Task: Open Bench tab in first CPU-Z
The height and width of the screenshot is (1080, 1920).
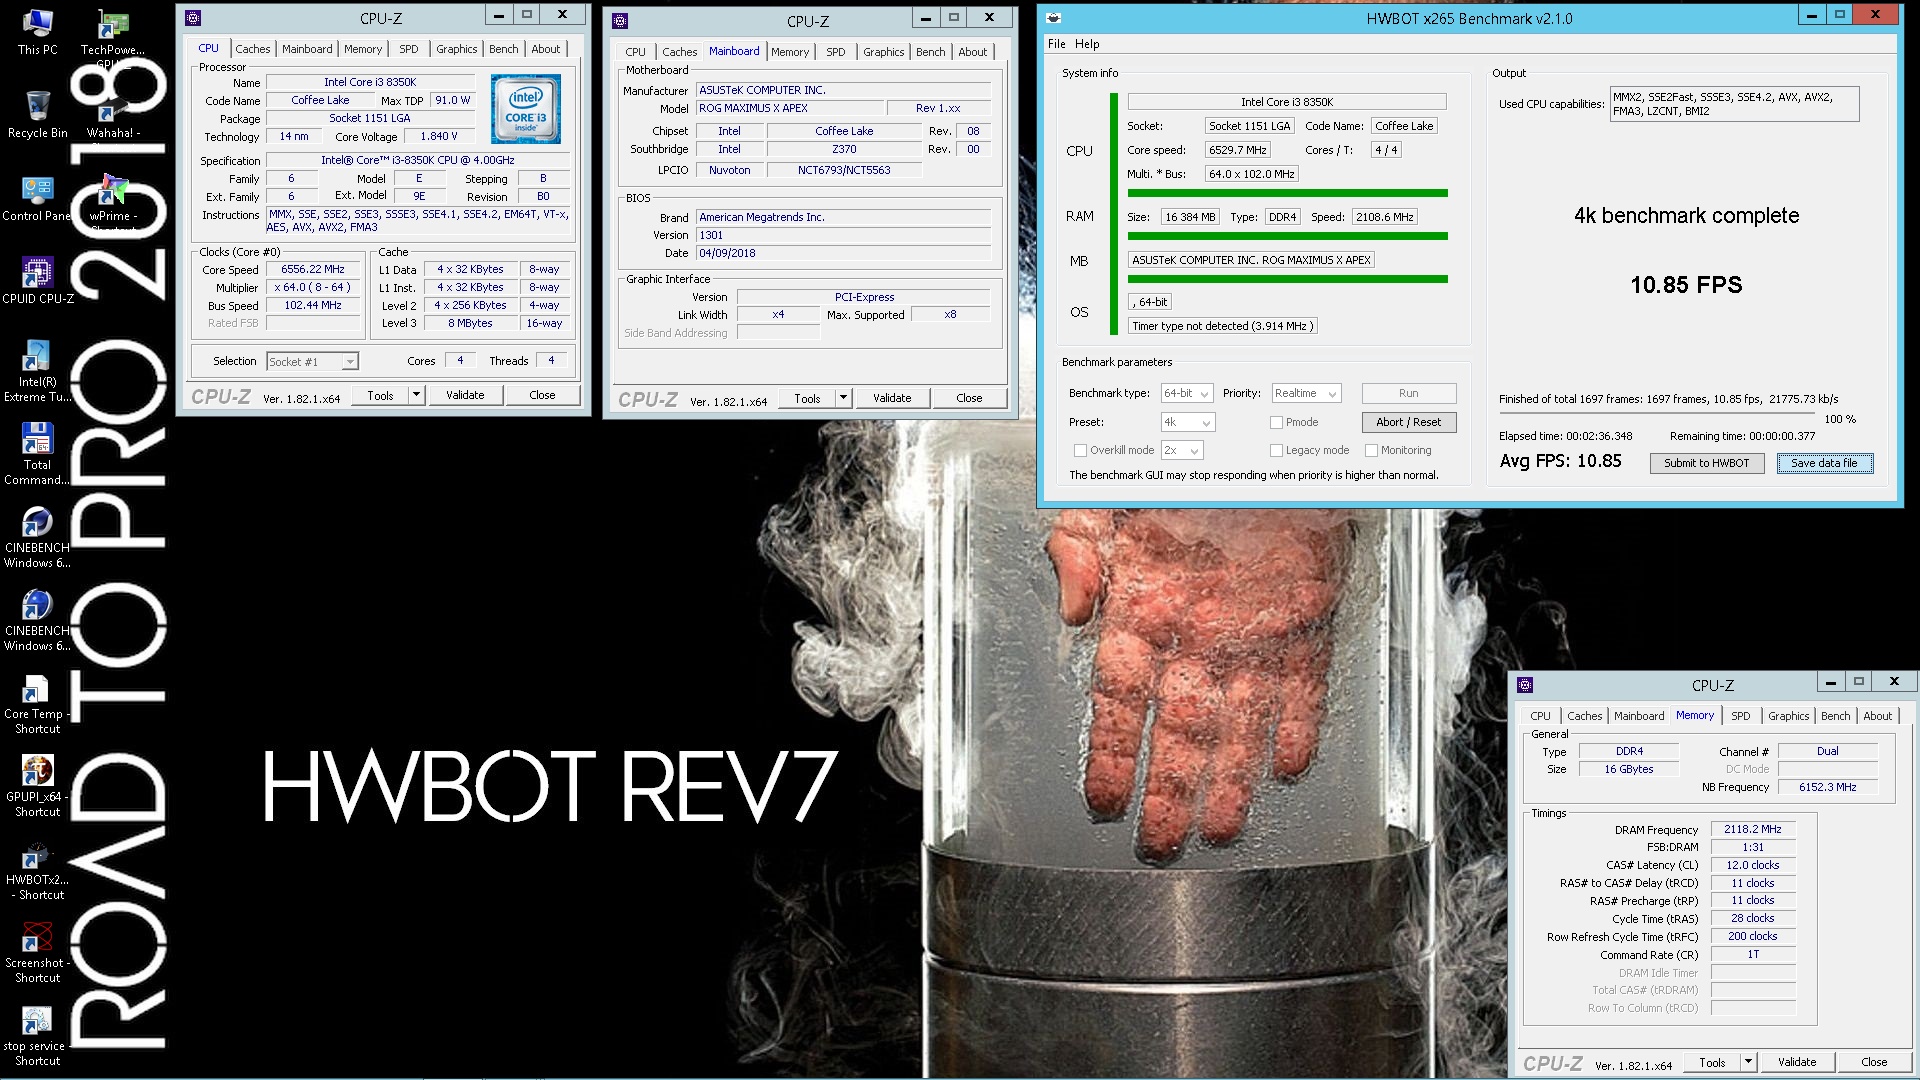Action: click(x=503, y=49)
